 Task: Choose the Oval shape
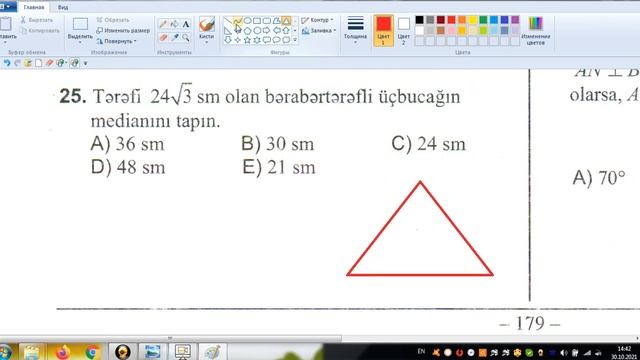click(x=247, y=21)
